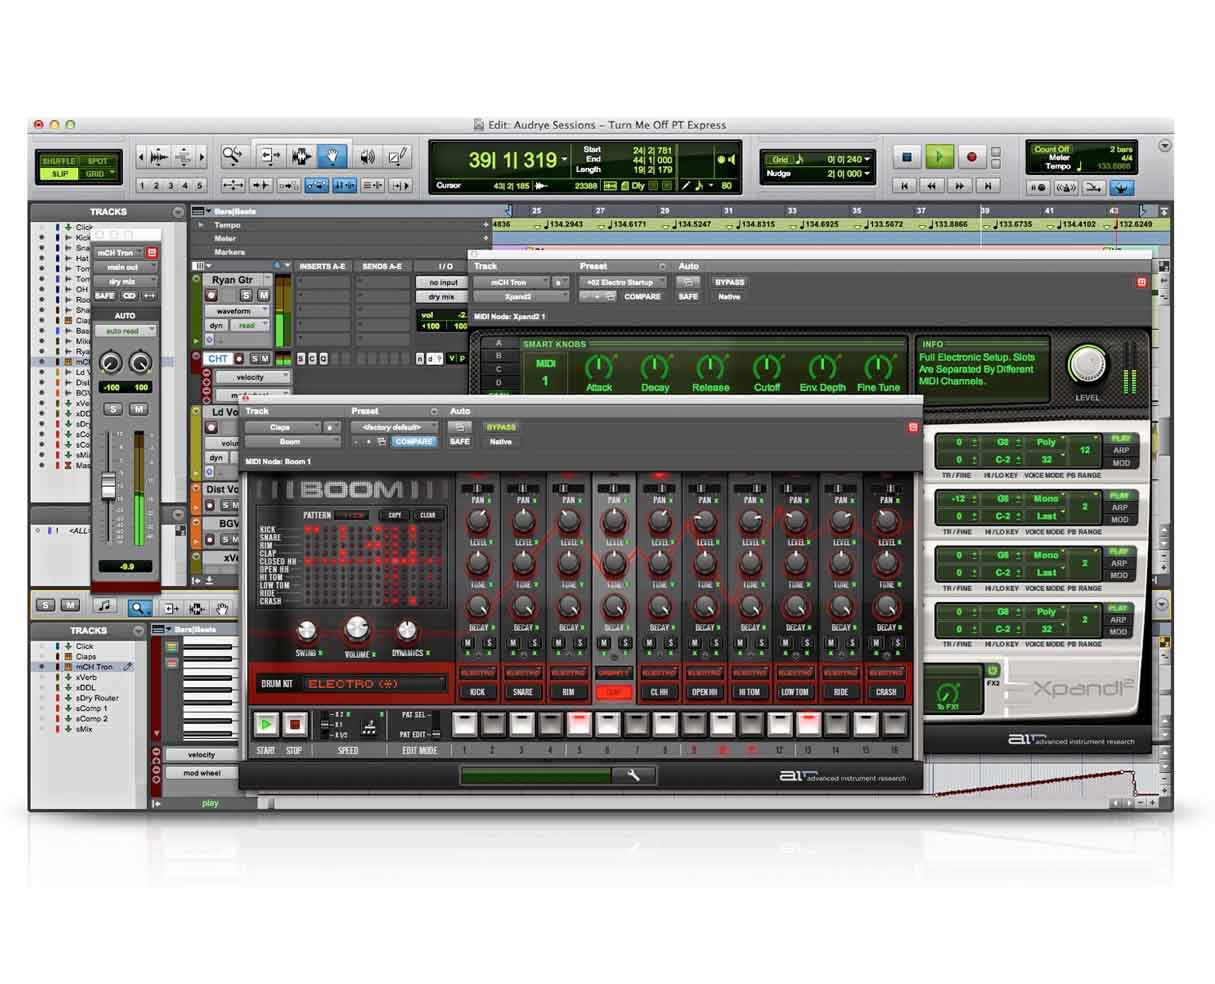Image resolution: width=1215 pixels, height=984 pixels.
Task: Select the Grabber hand tool
Action: (x=332, y=156)
